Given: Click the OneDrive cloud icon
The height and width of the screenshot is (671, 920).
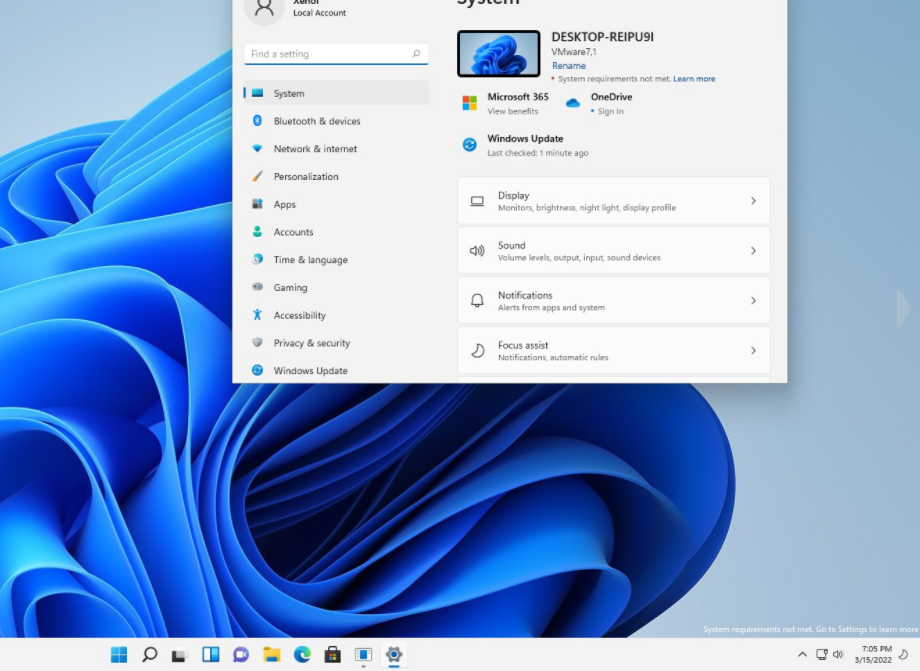Looking at the screenshot, I should click(x=573, y=103).
